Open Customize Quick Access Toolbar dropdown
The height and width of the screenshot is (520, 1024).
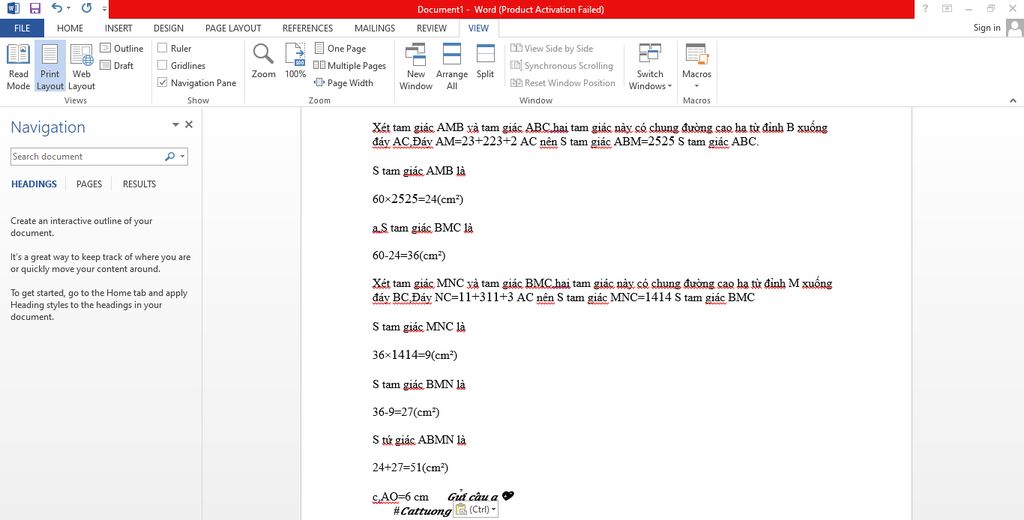pos(105,10)
